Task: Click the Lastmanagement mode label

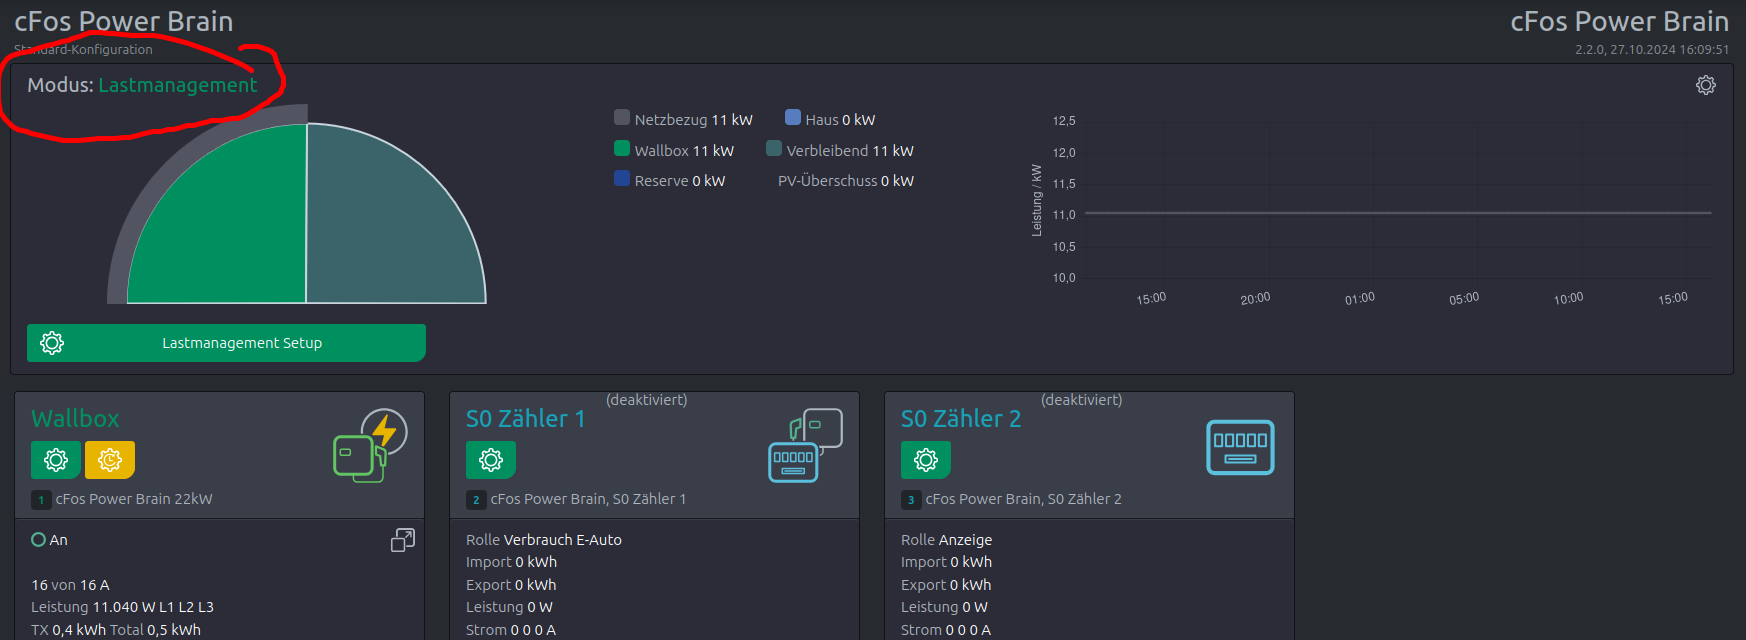Action: coord(177,85)
